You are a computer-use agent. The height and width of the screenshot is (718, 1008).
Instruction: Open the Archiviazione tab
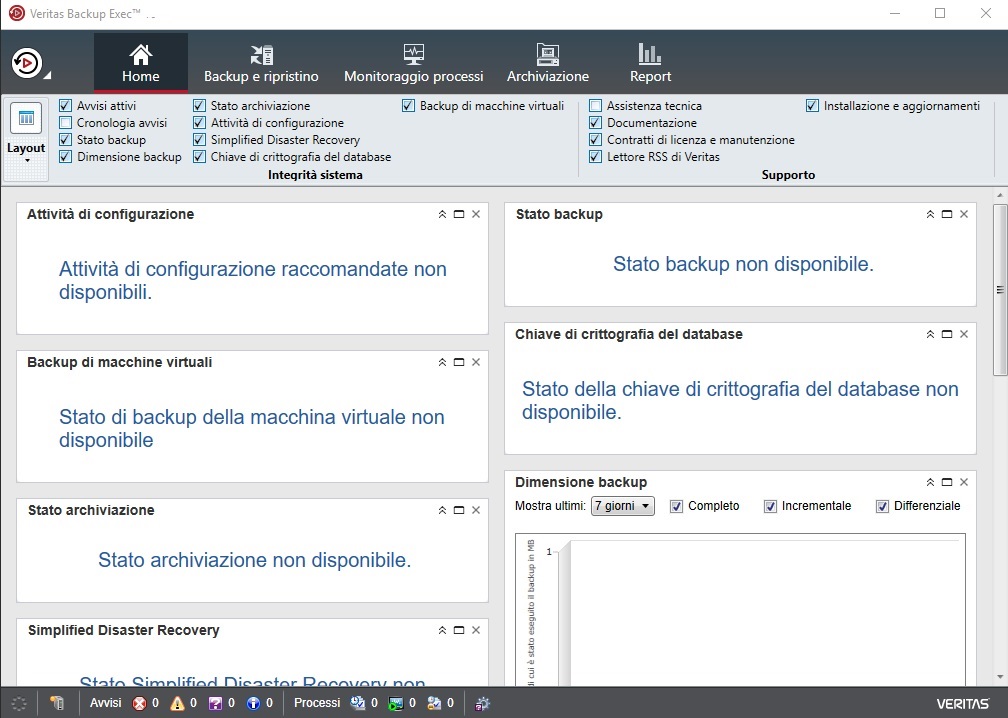pos(548,62)
